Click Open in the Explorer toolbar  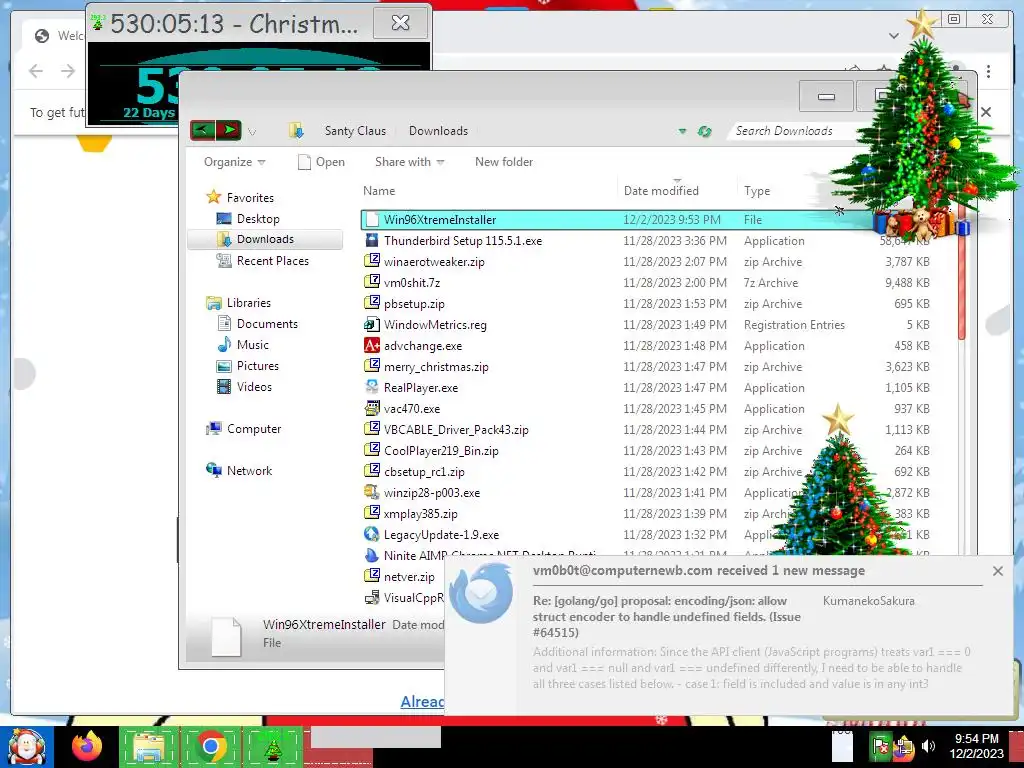tap(321, 162)
